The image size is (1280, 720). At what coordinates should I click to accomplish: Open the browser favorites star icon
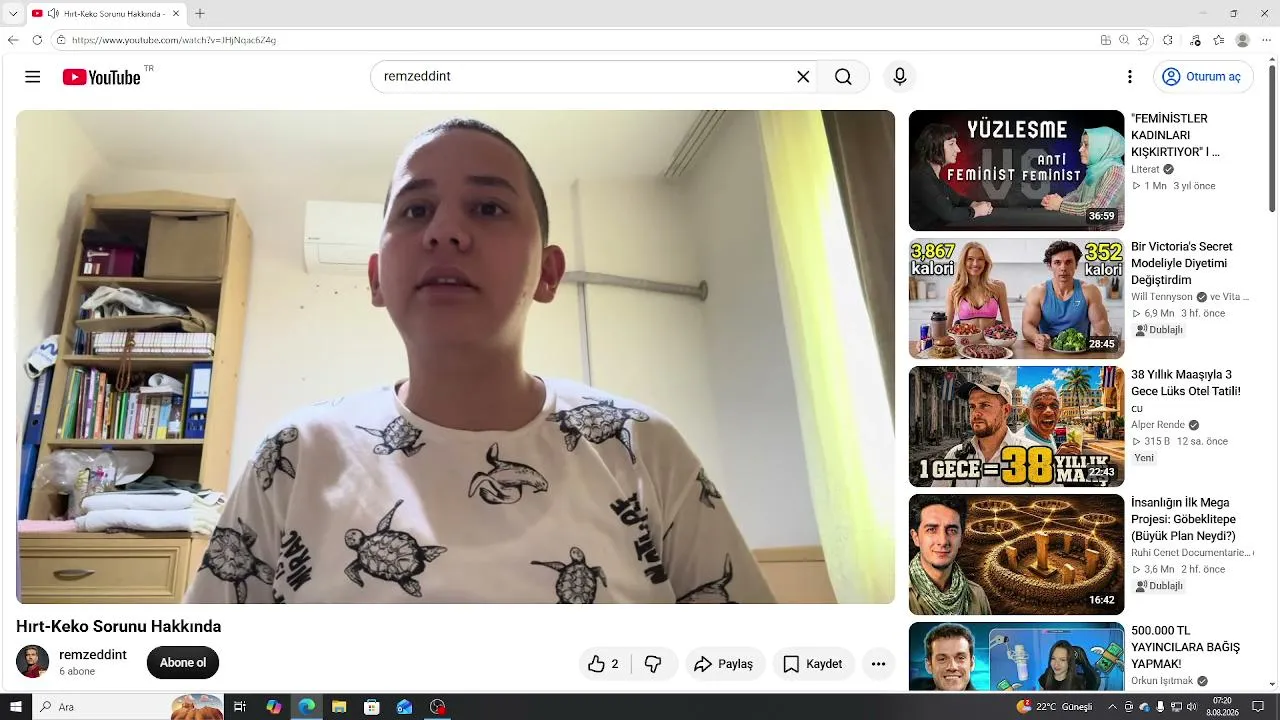(x=1219, y=40)
